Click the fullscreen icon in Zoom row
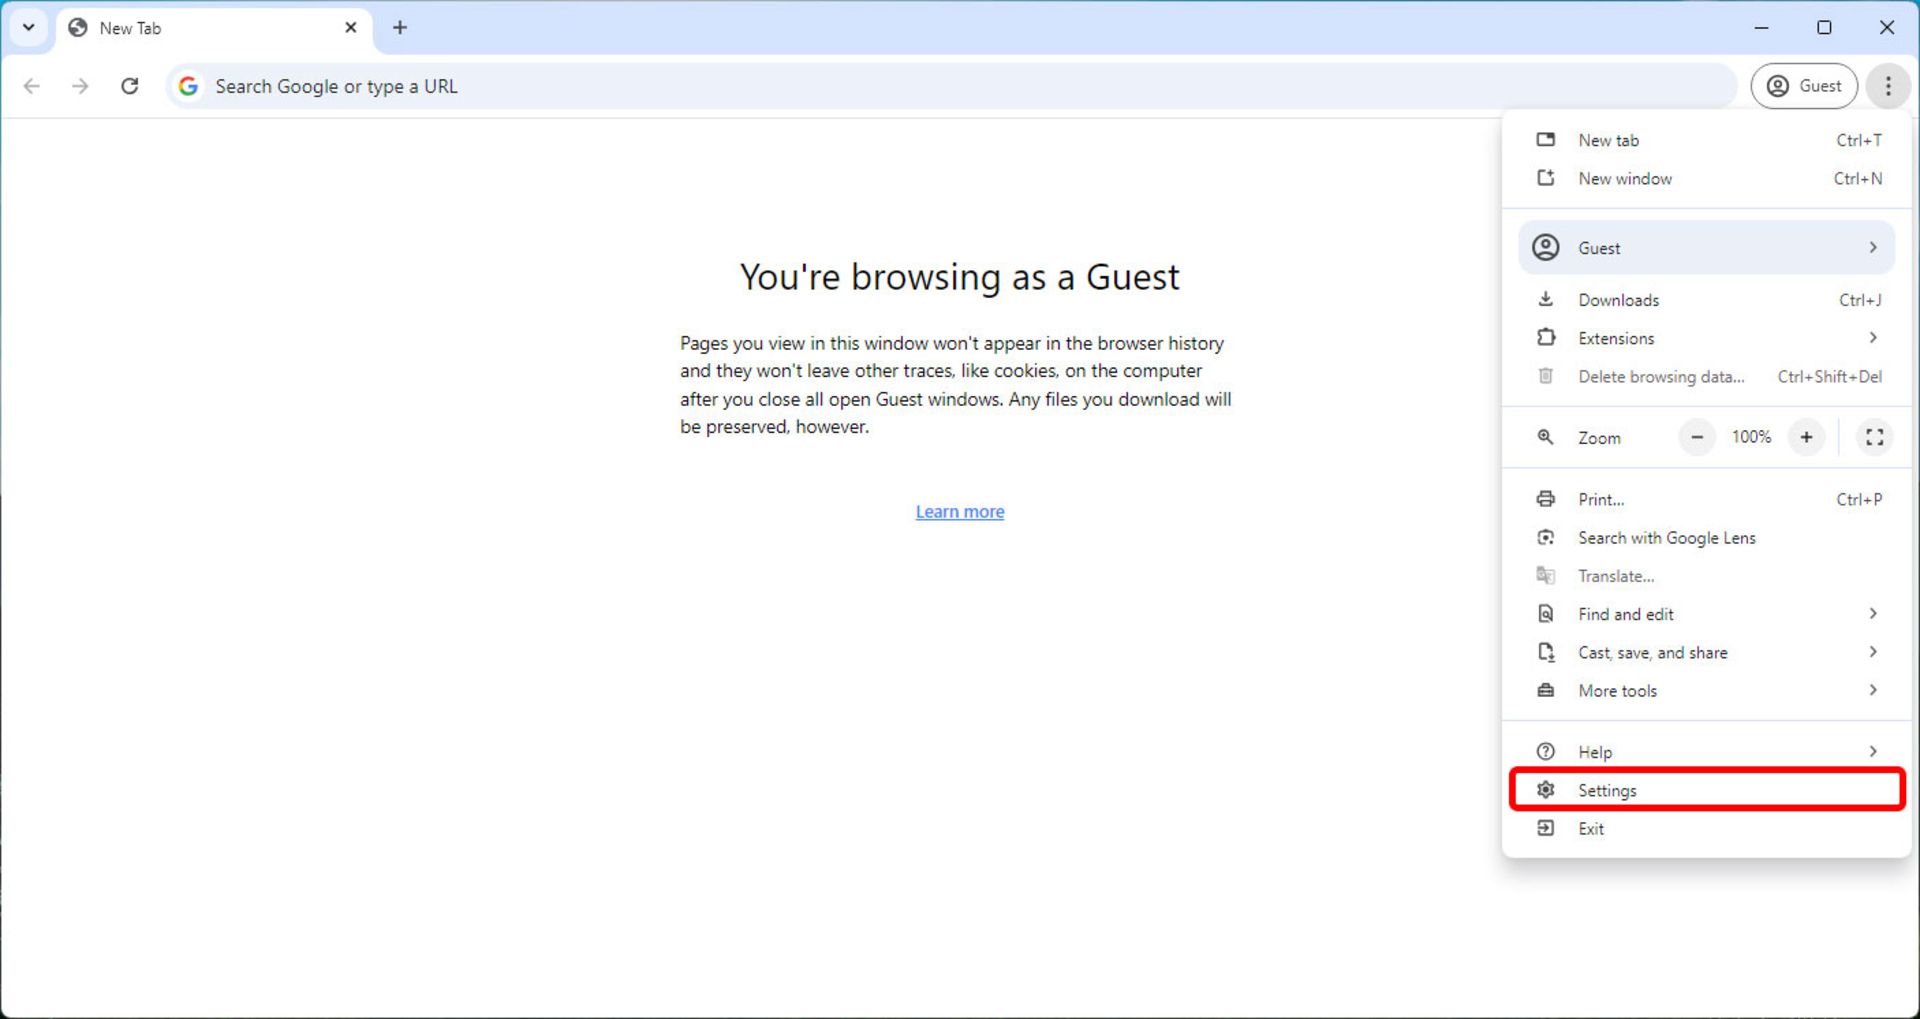Screen dimensions: 1920x1019 pyautogui.click(x=1874, y=437)
